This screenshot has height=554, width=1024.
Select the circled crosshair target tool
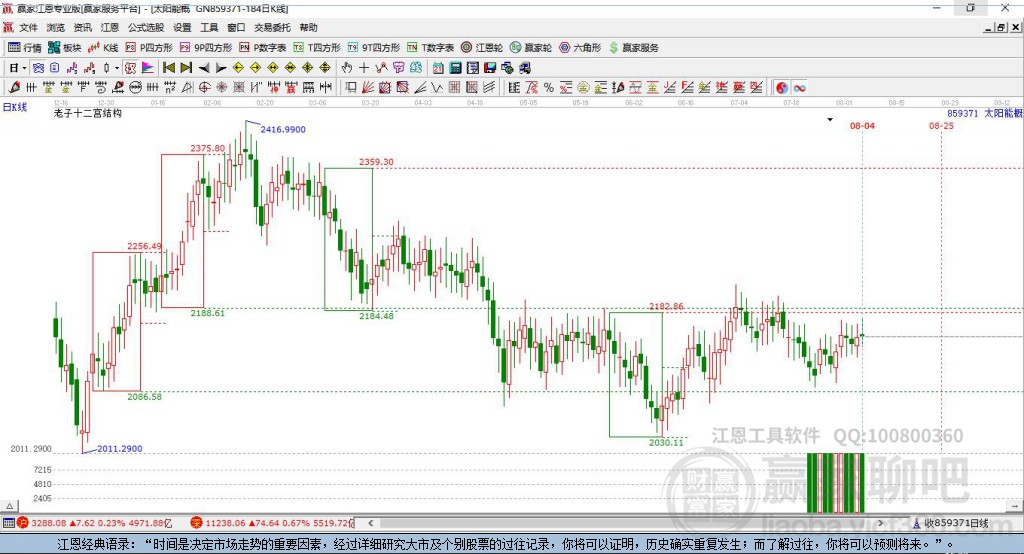[204, 88]
